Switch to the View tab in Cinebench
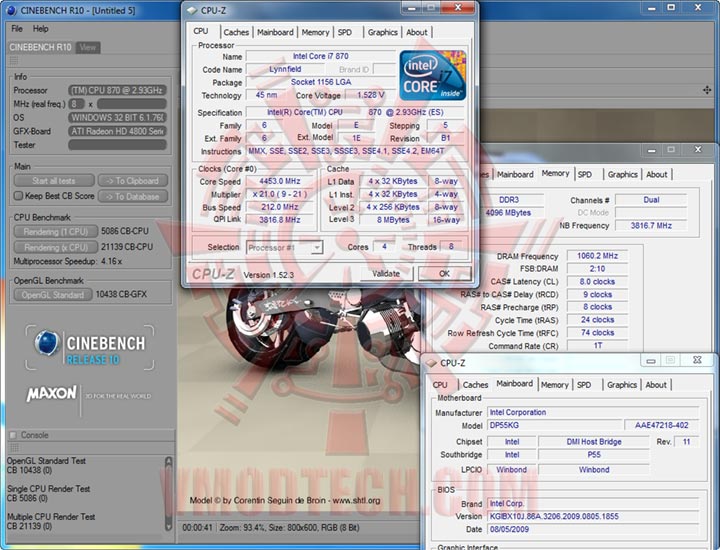This screenshot has width=720, height=550. (x=88, y=47)
